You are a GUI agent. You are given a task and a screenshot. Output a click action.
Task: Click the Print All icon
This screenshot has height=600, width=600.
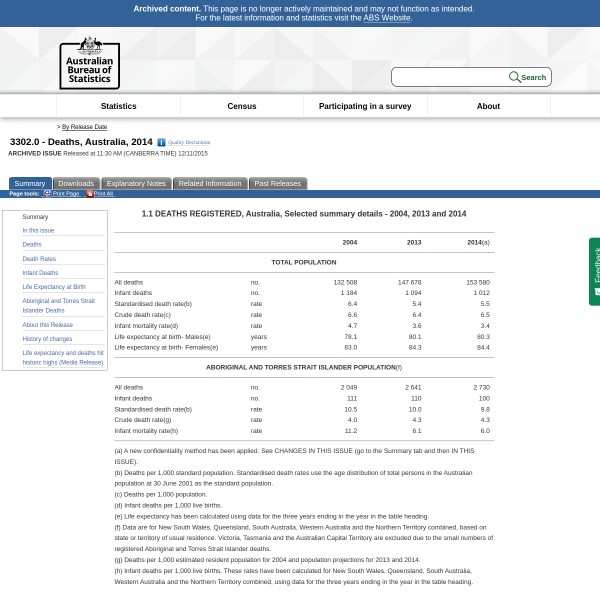click(x=90, y=193)
